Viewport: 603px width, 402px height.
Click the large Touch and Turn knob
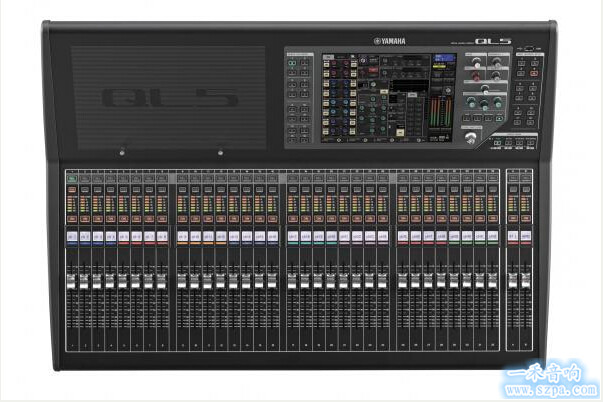[x=470, y=137]
